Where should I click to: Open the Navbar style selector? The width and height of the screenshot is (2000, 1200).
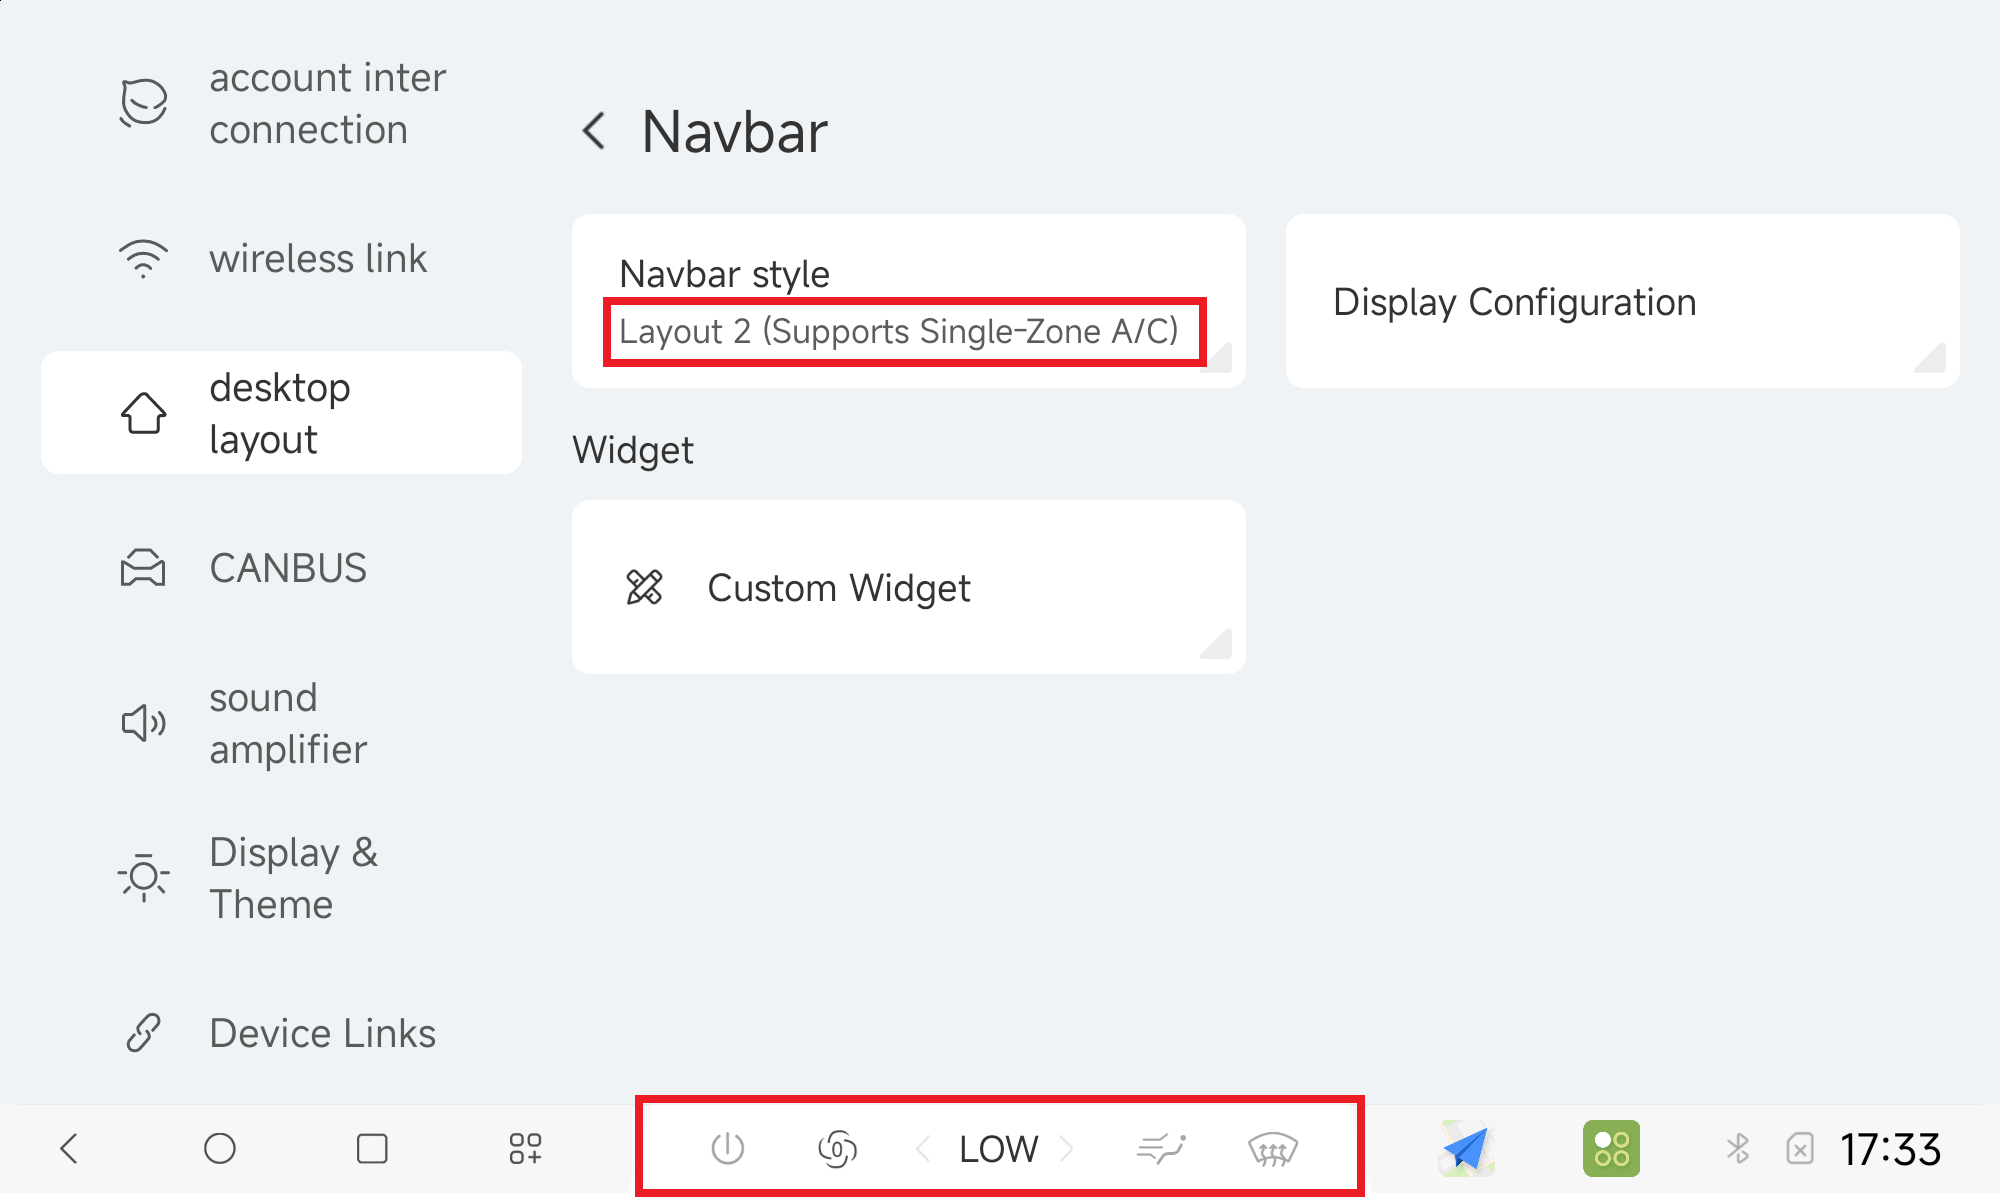908,301
